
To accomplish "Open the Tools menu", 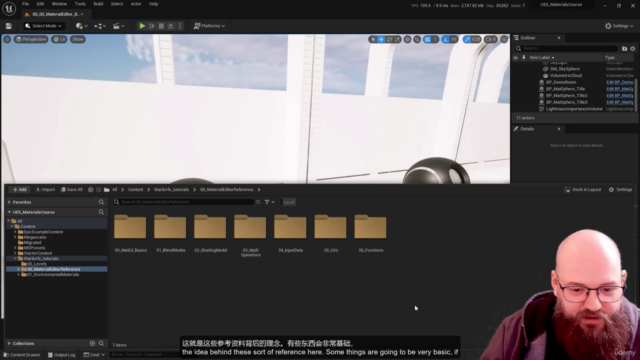I will pos(80,4).
